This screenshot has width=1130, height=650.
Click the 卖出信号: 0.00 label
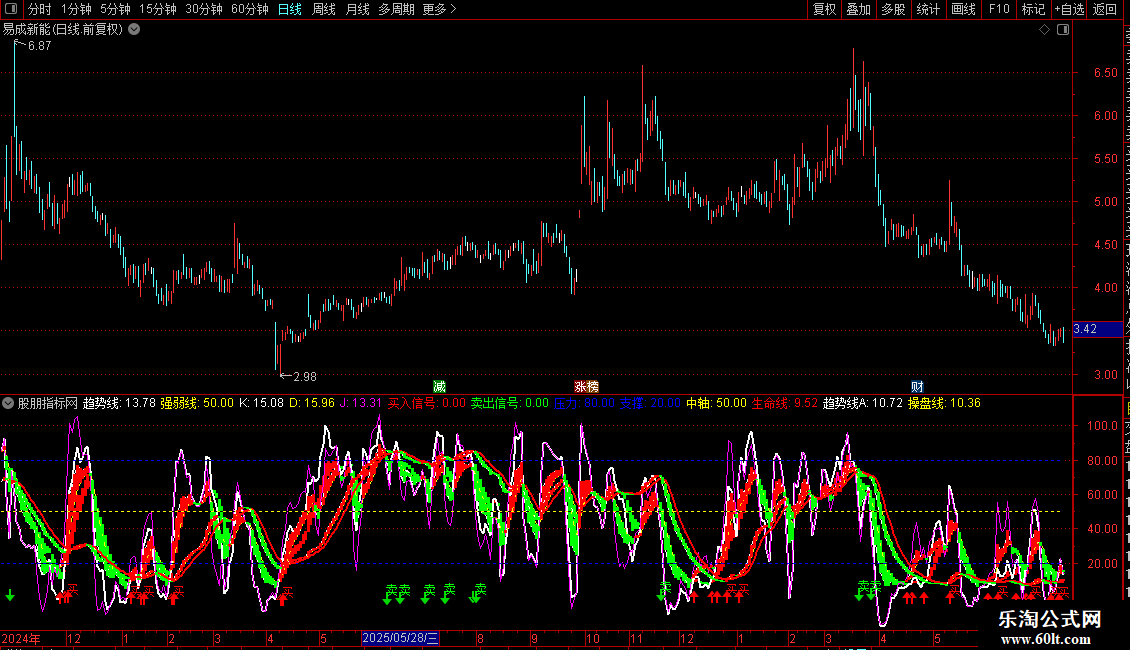(510, 404)
